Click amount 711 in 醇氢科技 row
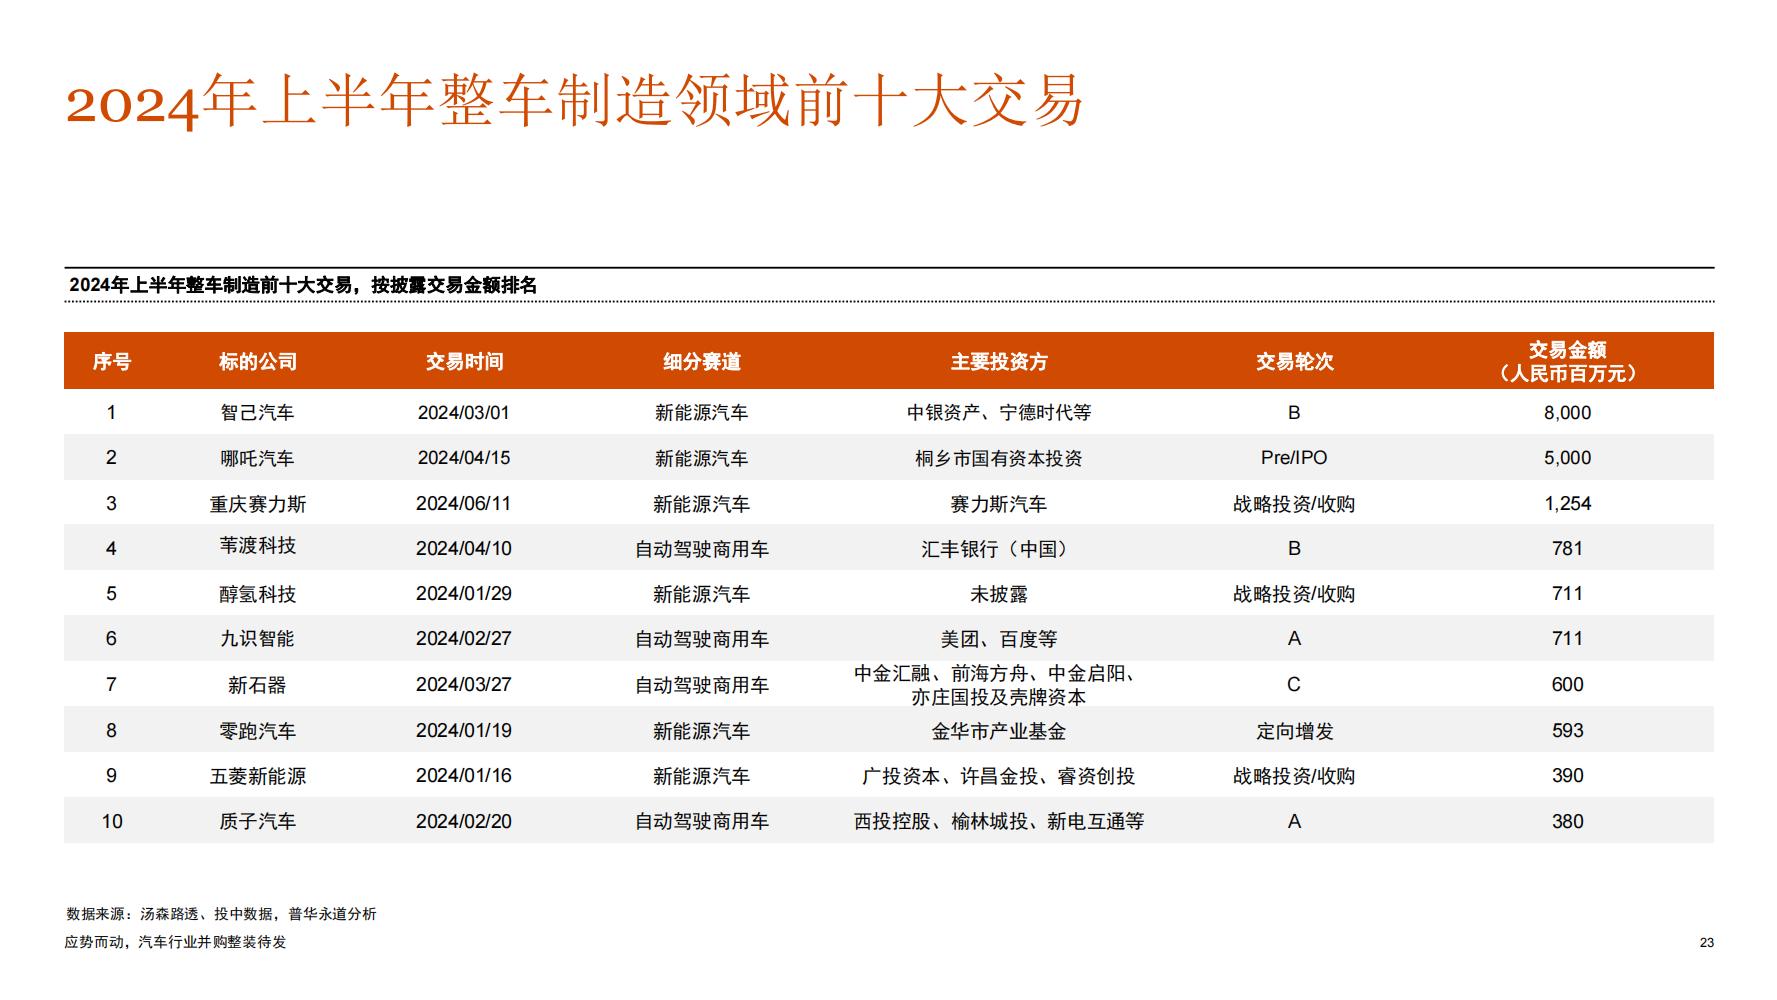Viewport: 1777px width, 1000px height. point(1567,594)
